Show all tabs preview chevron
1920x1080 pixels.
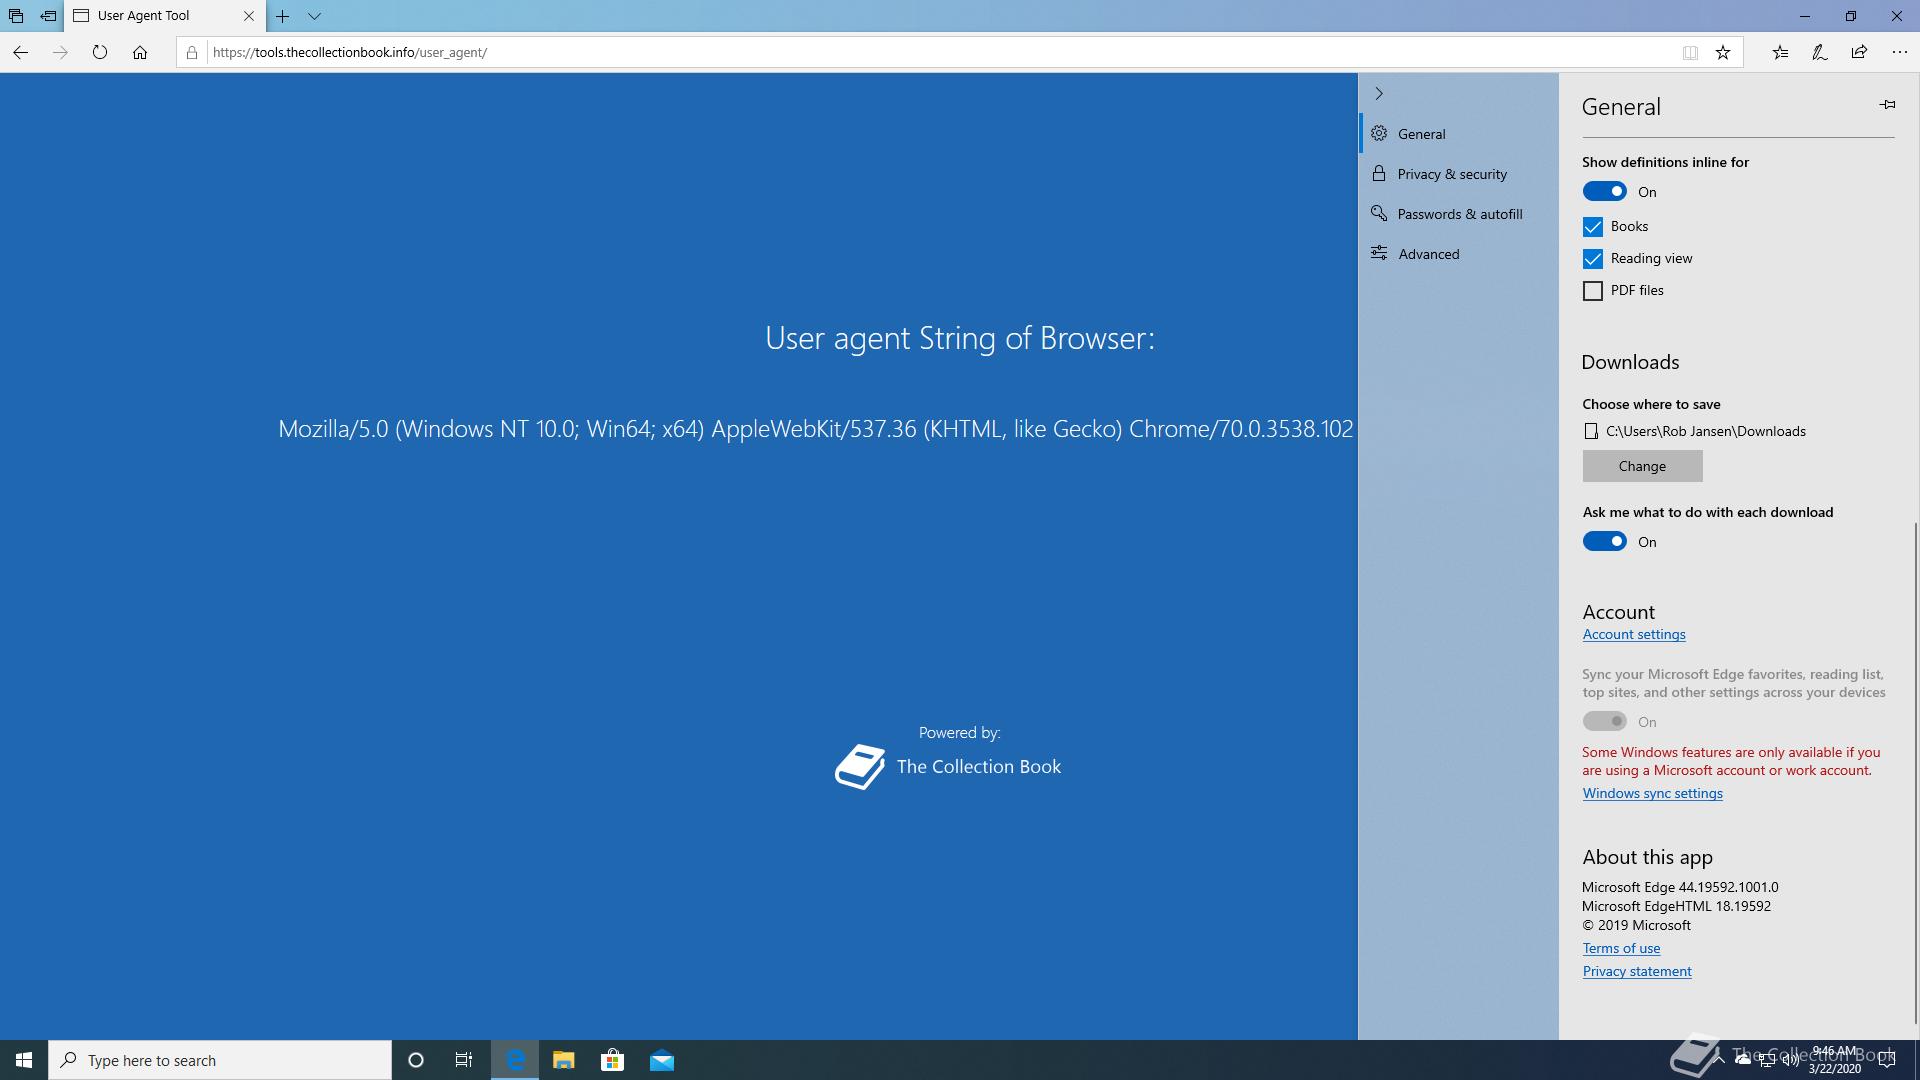314,16
